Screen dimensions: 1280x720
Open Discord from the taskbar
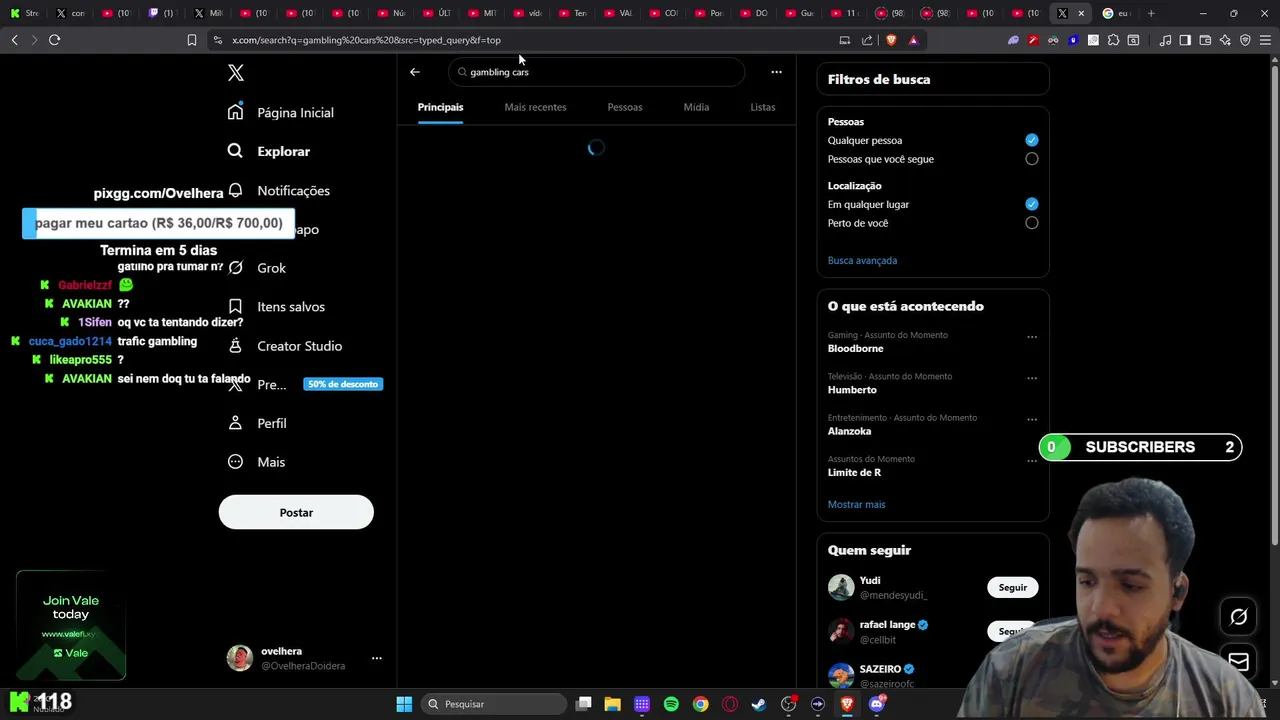(877, 704)
